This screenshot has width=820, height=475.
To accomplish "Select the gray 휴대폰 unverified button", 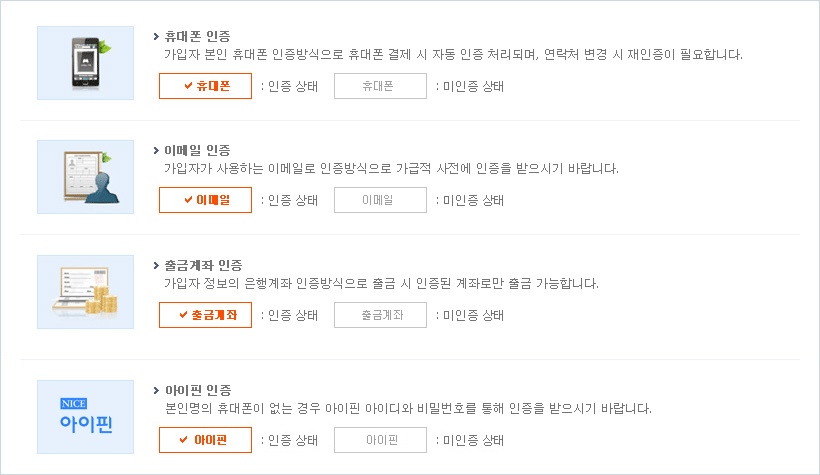I will (380, 86).
